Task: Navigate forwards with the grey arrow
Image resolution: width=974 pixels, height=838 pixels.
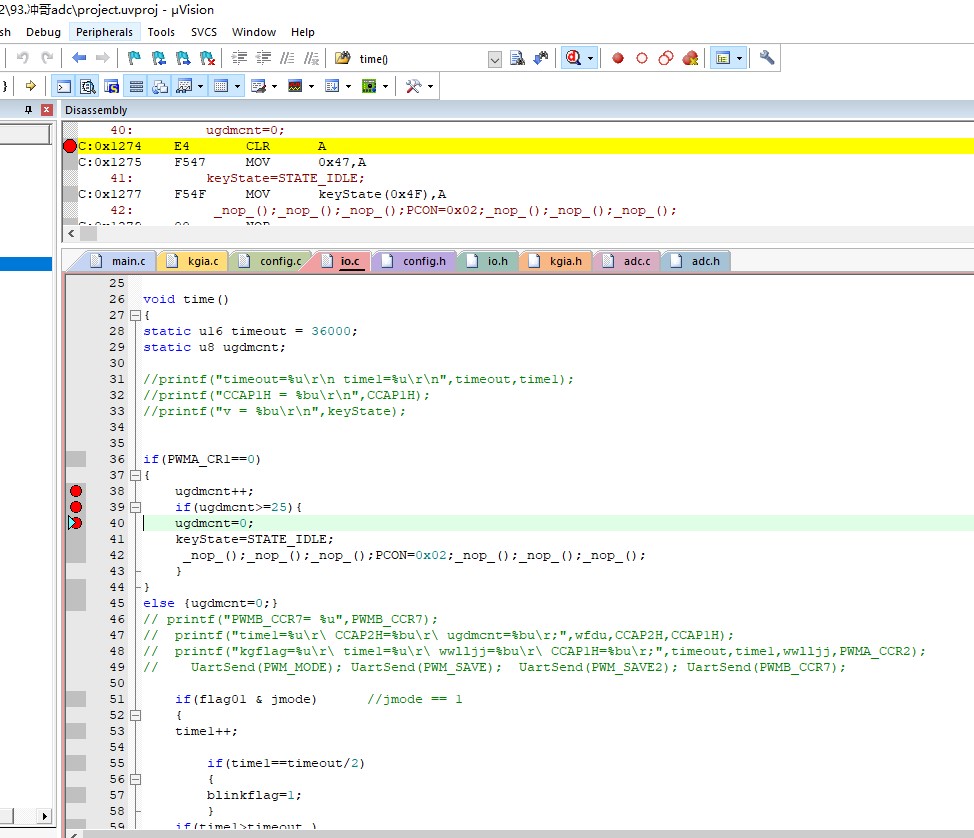Action: (x=102, y=58)
